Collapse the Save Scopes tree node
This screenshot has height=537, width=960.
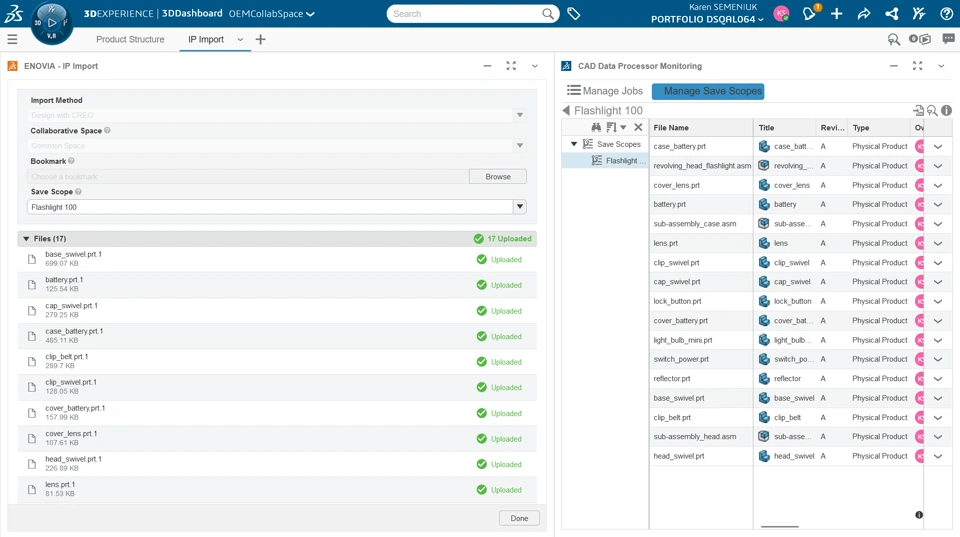coord(574,145)
